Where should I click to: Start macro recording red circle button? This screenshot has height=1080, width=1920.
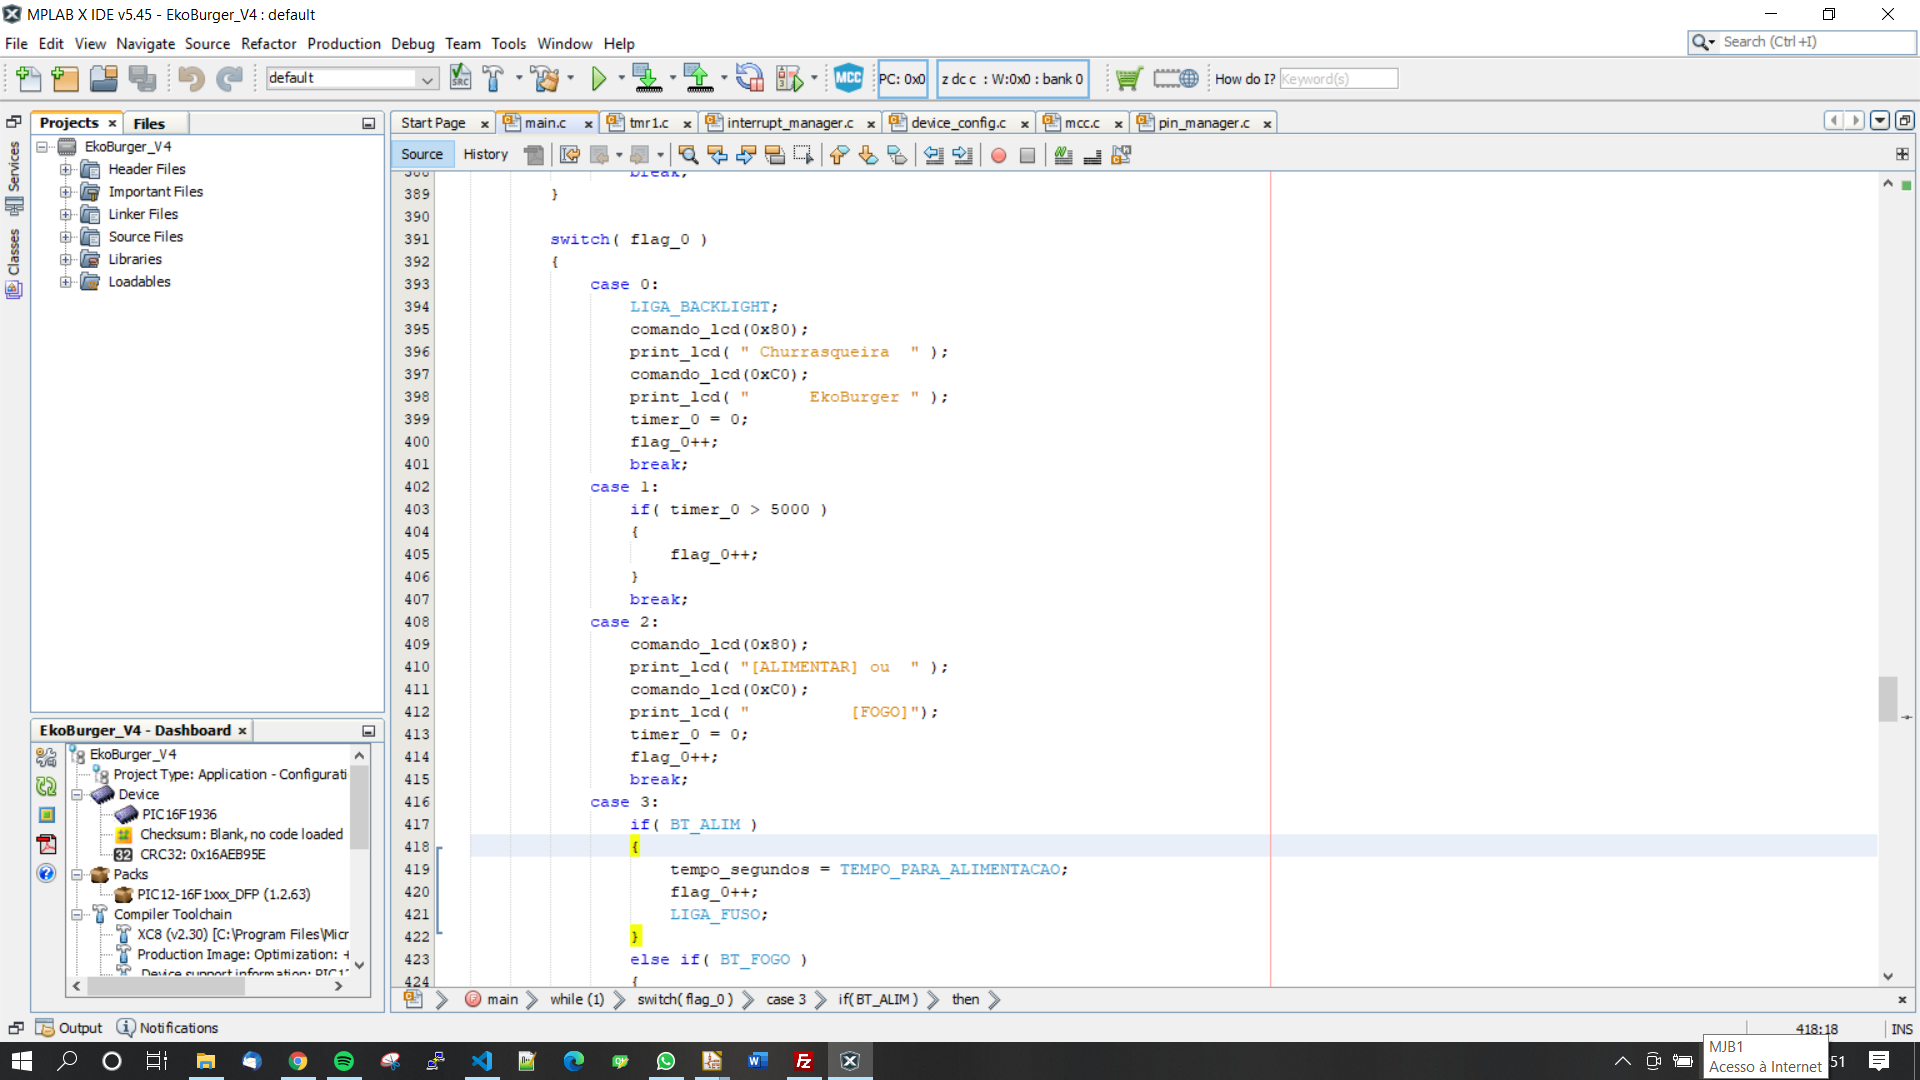(x=998, y=155)
